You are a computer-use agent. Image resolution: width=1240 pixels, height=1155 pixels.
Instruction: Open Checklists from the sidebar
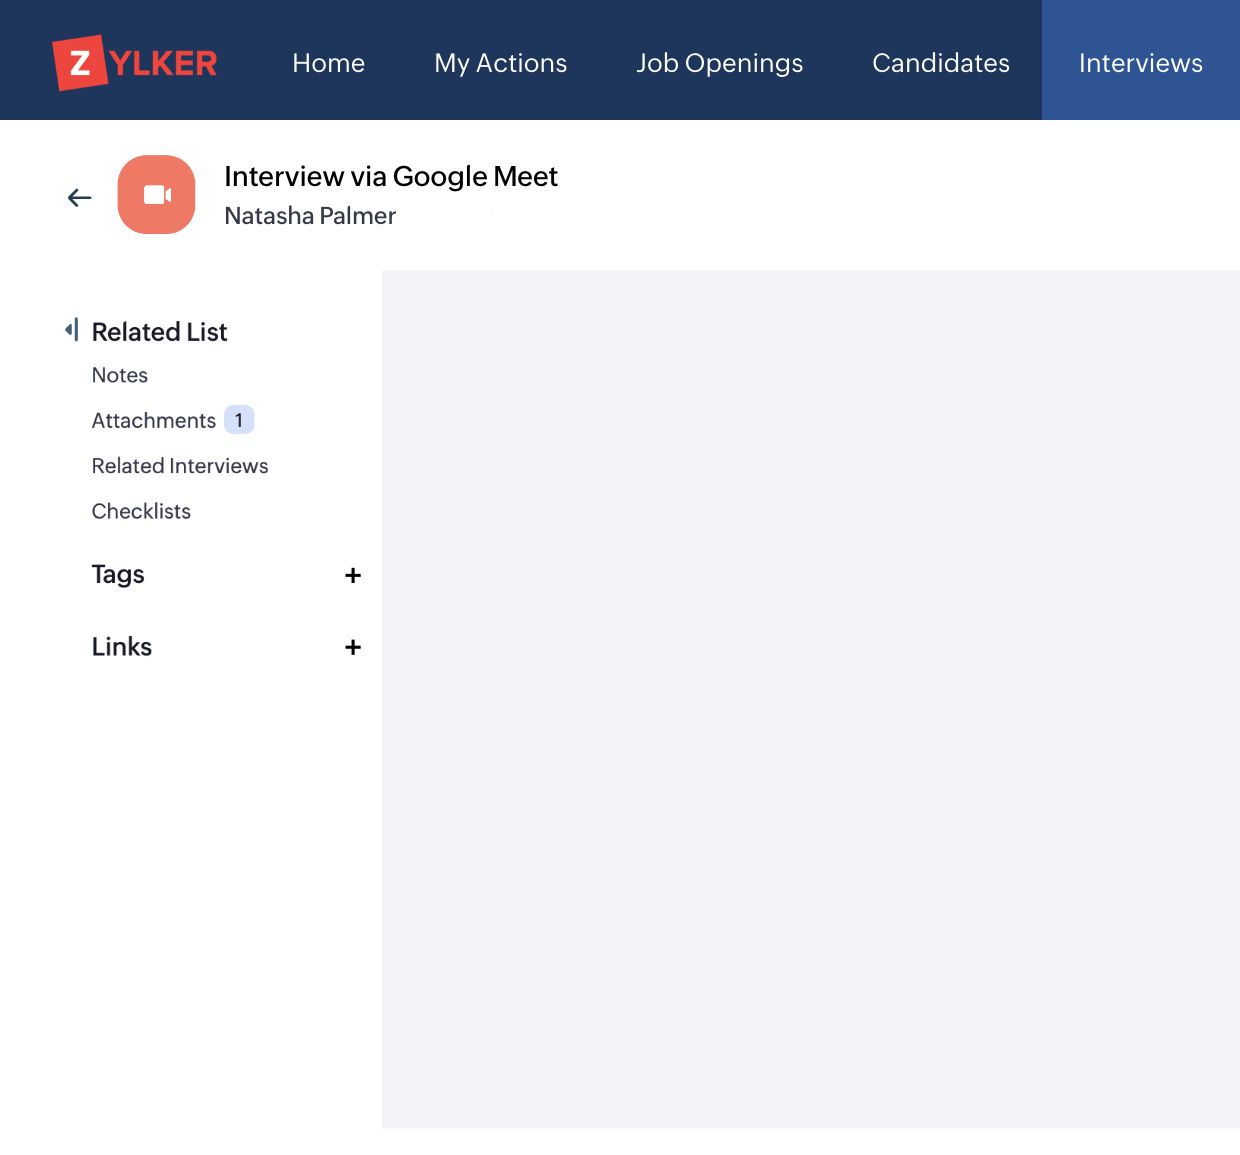141,511
